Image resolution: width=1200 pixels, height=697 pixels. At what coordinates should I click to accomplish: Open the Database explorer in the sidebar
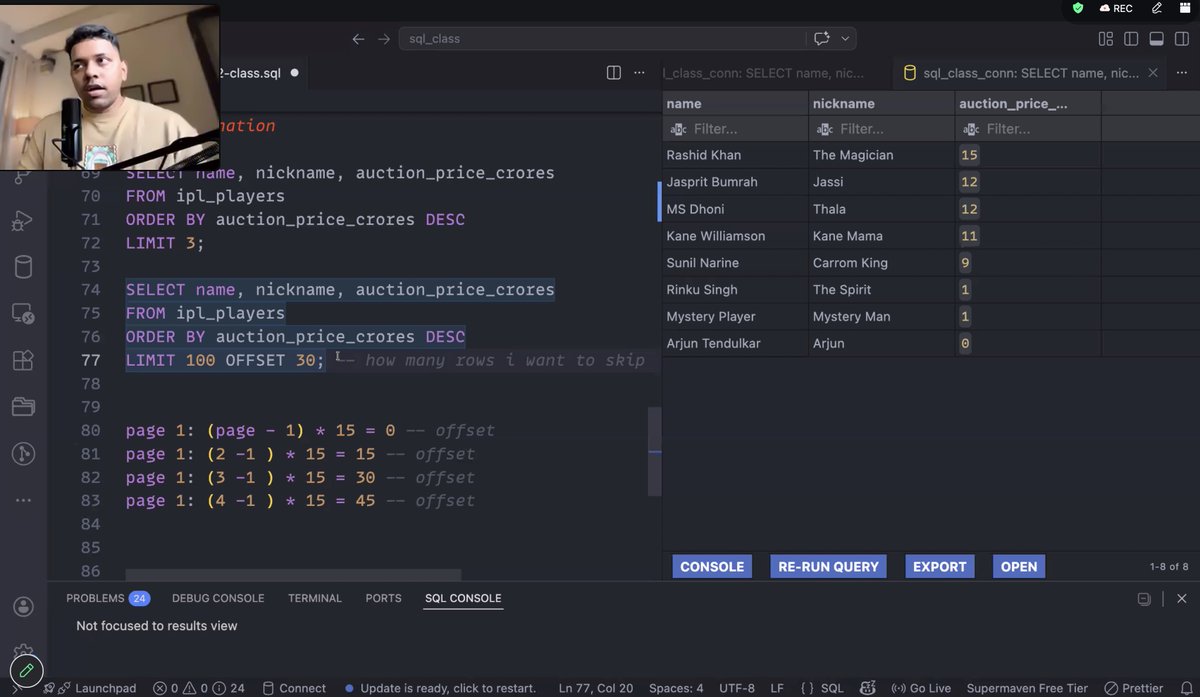pyautogui.click(x=25, y=266)
